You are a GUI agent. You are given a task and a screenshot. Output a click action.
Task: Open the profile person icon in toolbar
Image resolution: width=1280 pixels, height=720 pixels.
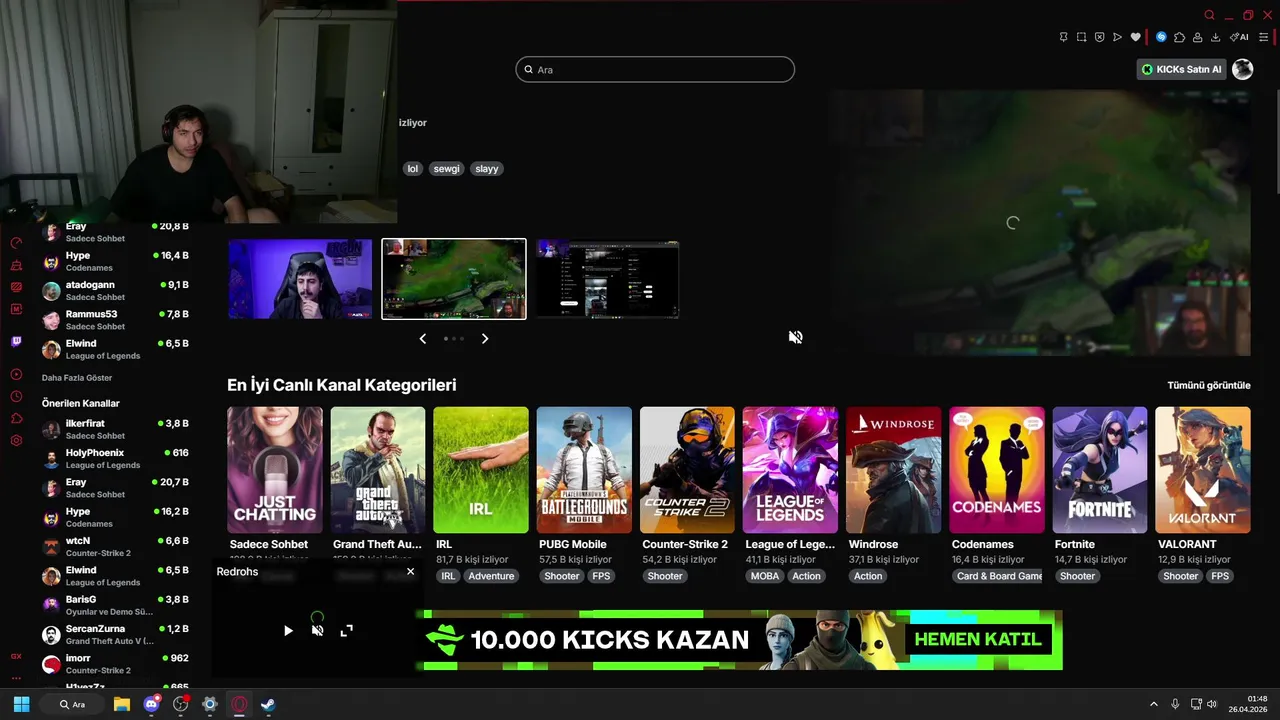pos(1197,37)
